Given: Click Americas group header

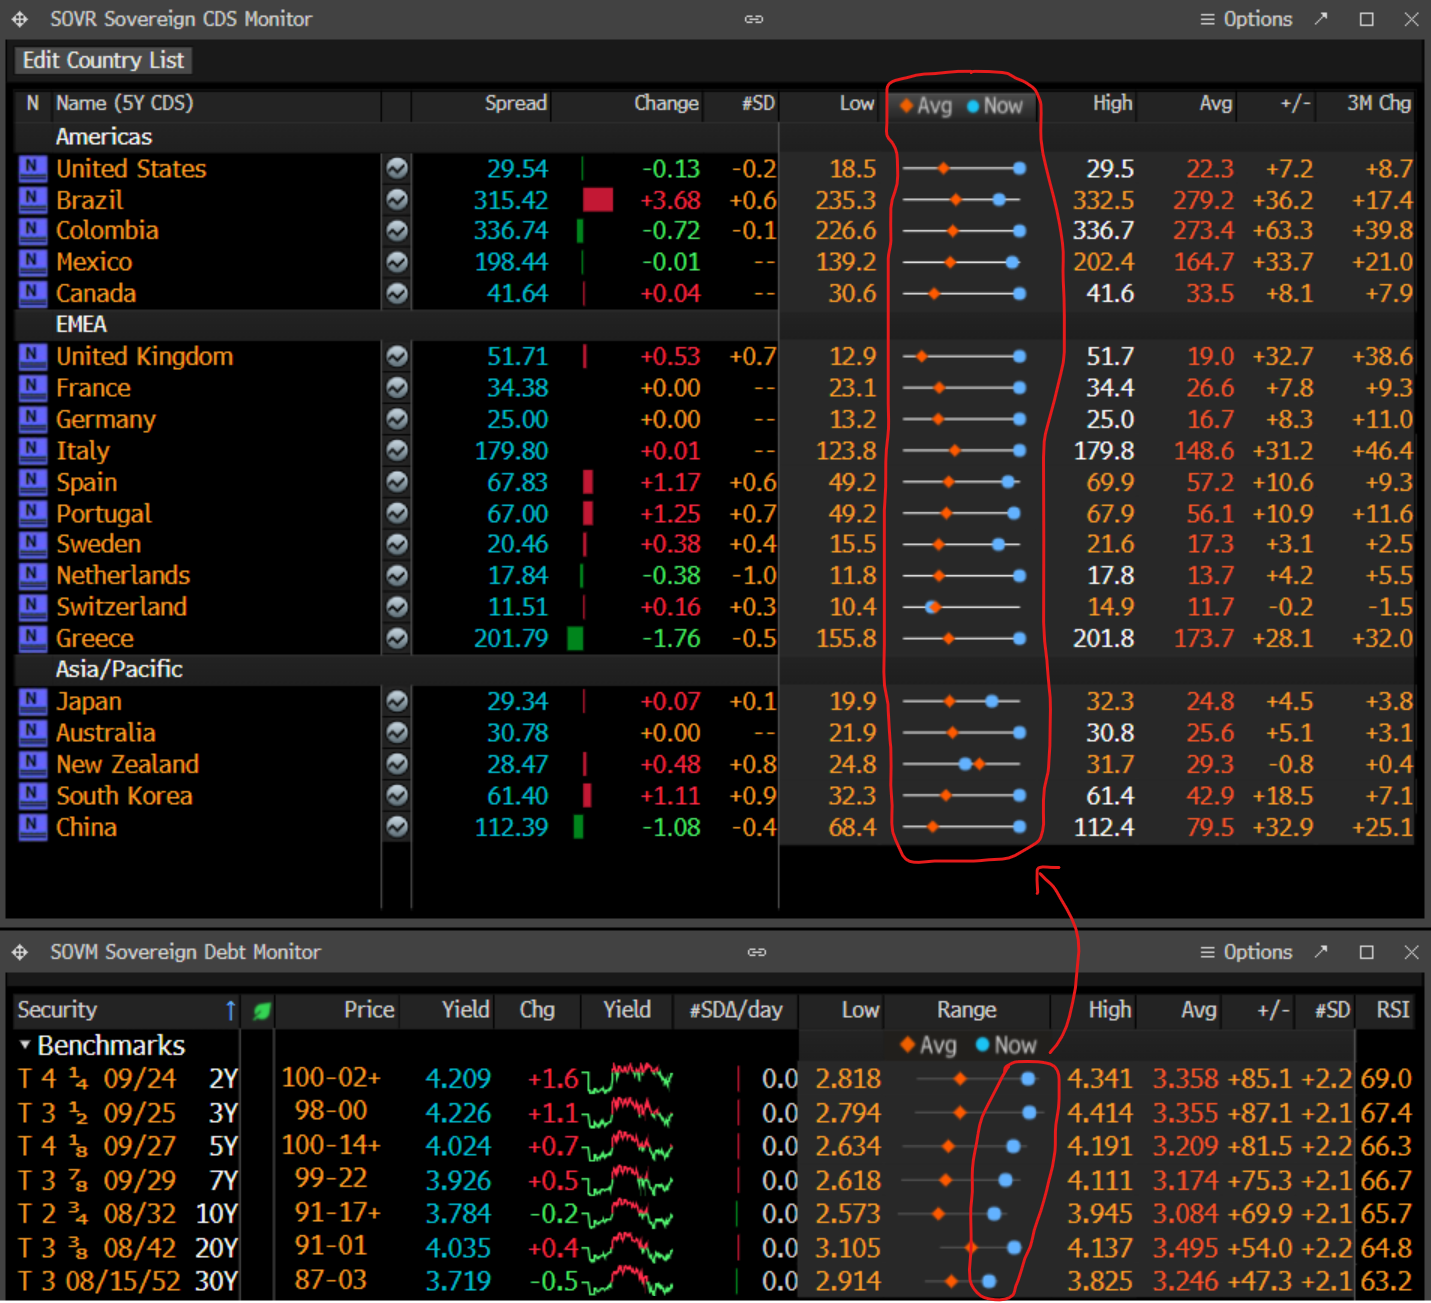Looking at the screenshot, I should tap(104, 136).
